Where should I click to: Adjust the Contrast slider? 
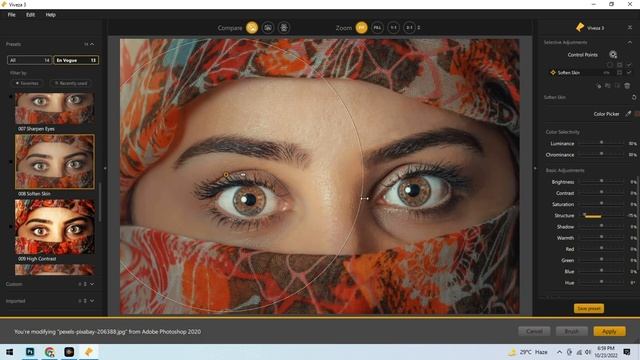coord(601,193)
